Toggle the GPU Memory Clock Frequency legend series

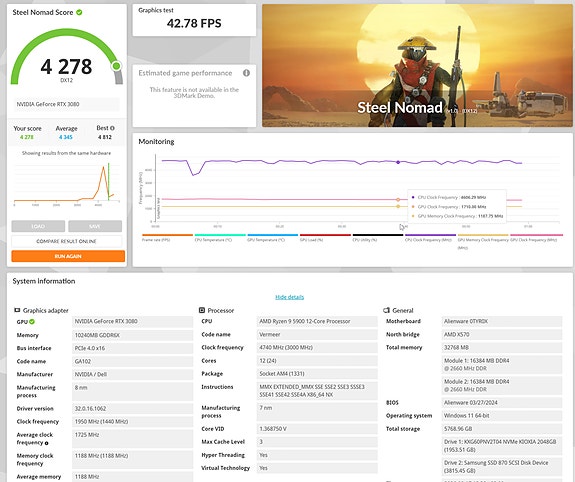click(483, 241)
